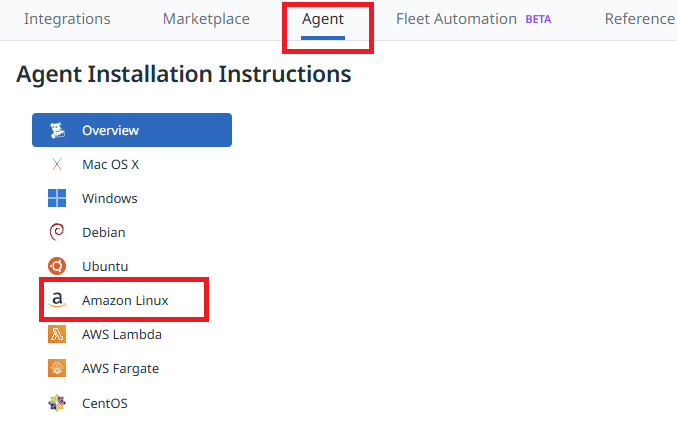Click the BETA badge on Fleet Automation
The image size is (677, 425).
click(538, 19)
